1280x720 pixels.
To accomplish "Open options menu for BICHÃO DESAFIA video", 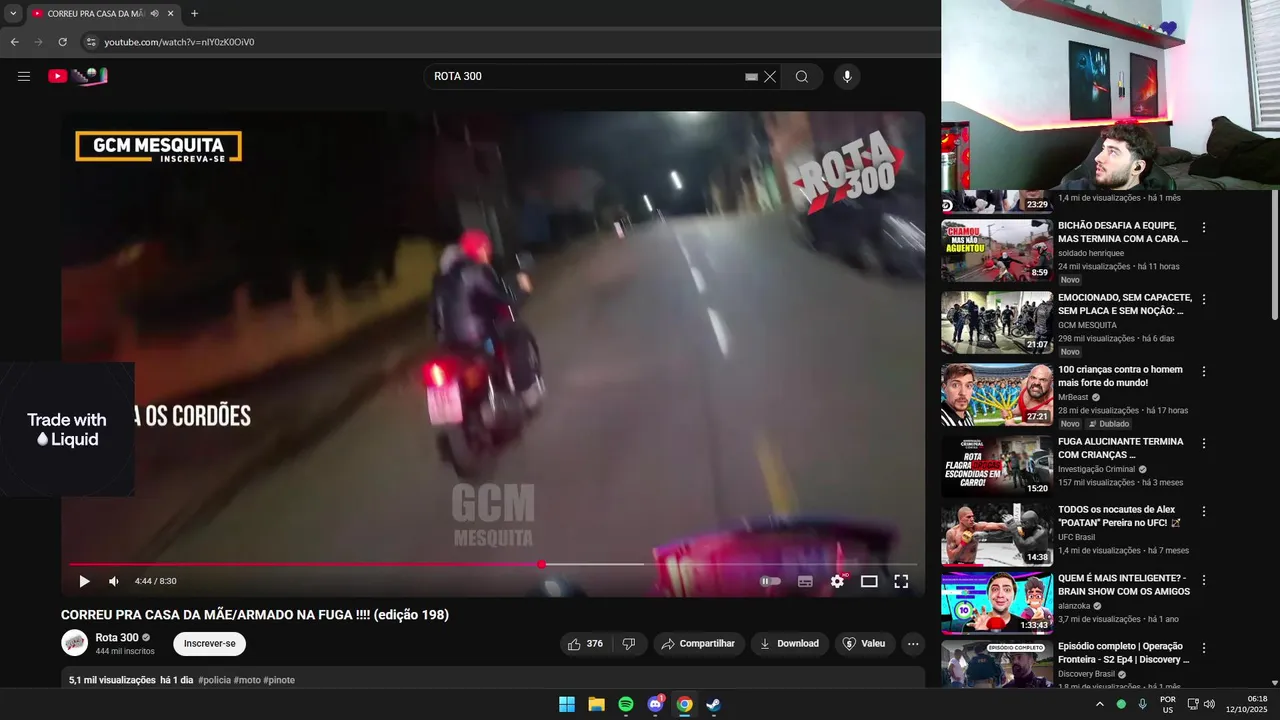I will [1204, 228].
